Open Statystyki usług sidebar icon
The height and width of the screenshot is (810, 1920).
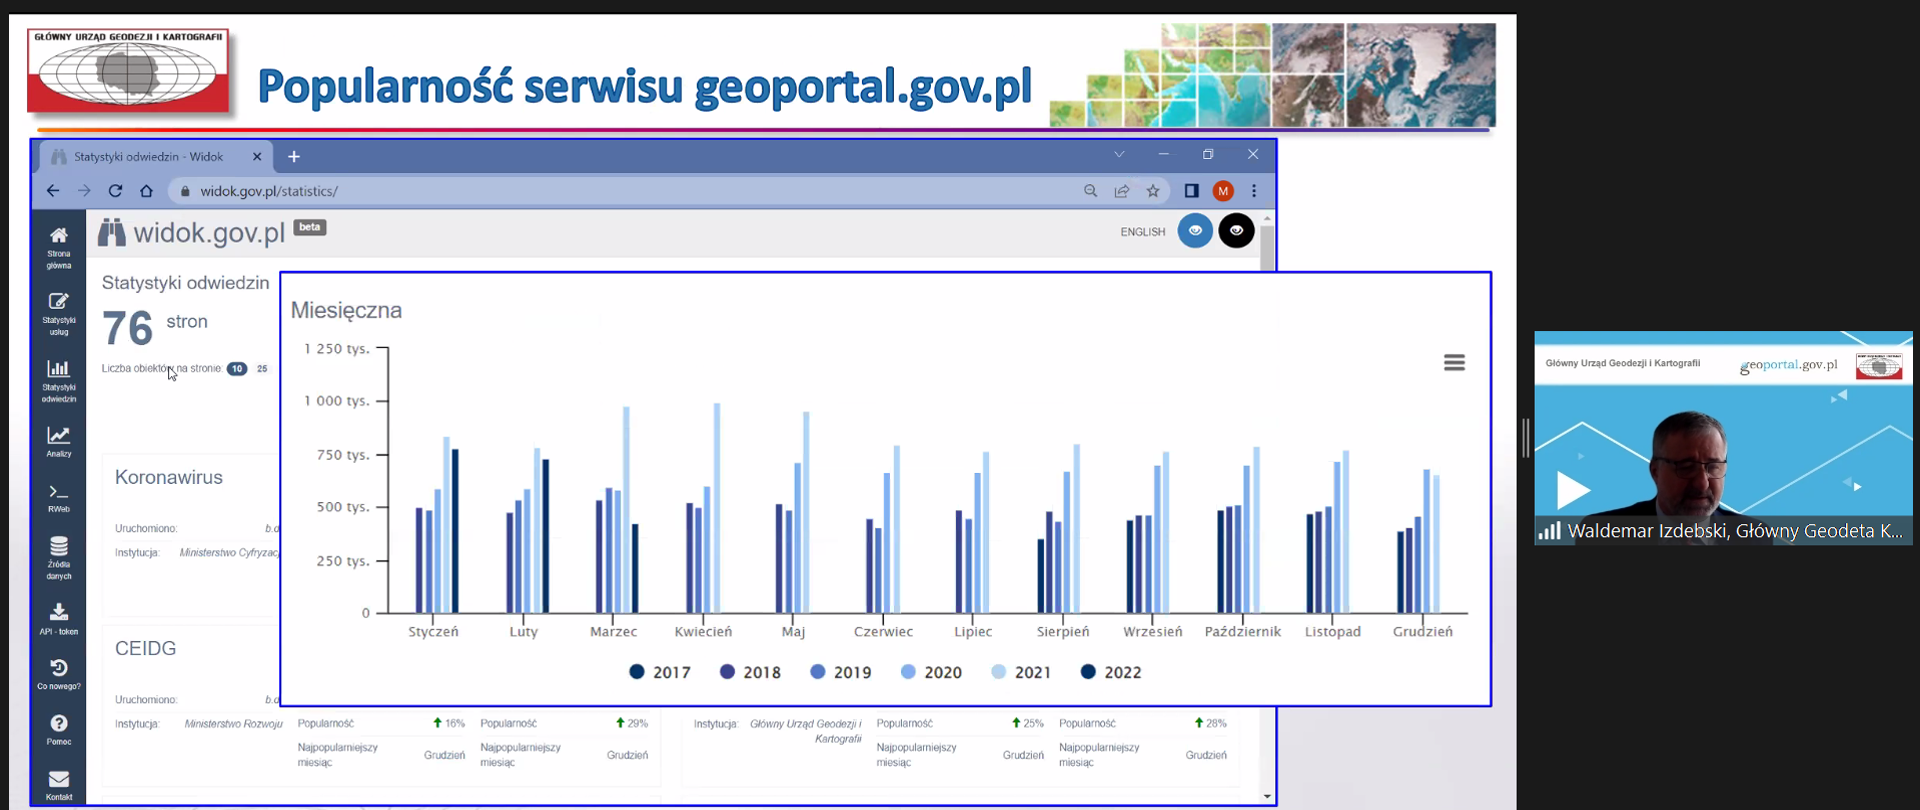(59, 312)
